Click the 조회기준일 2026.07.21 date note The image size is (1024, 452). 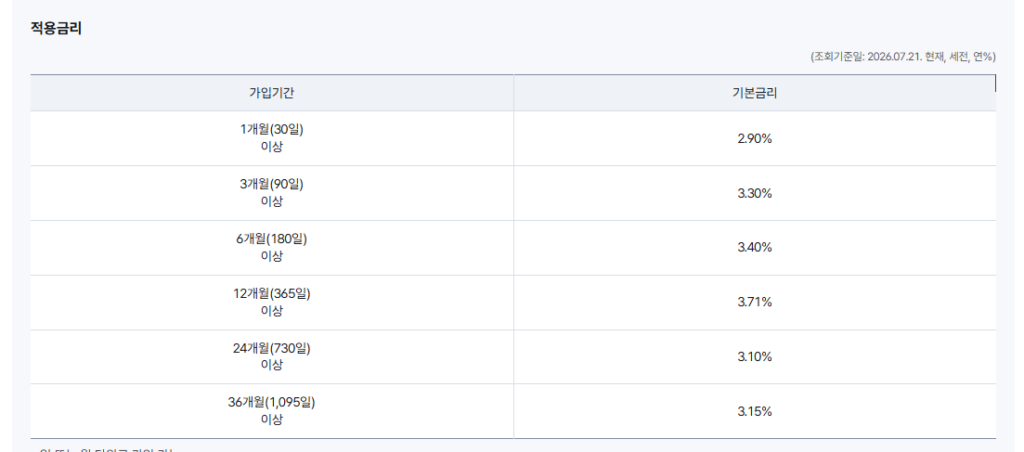[x=903, y=57]
